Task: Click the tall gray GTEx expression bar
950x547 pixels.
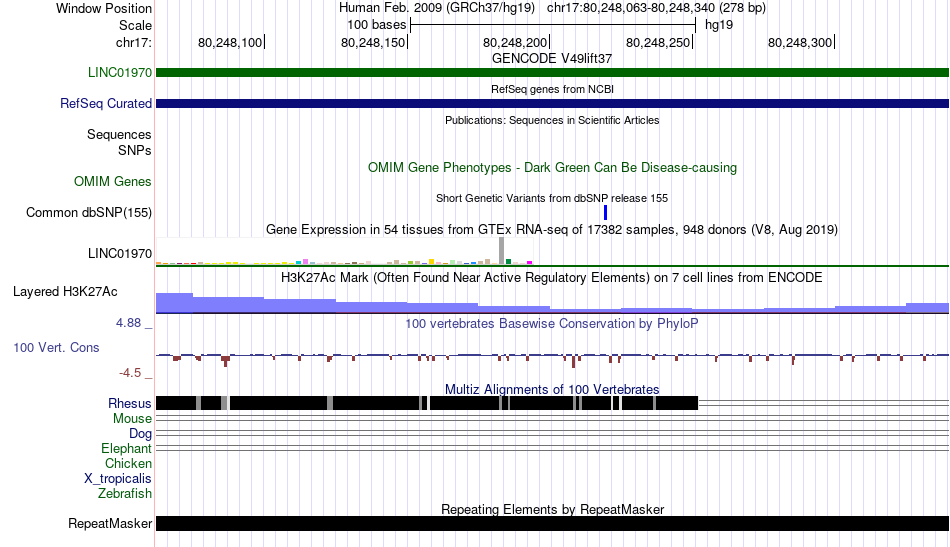Action: (502, 251)
